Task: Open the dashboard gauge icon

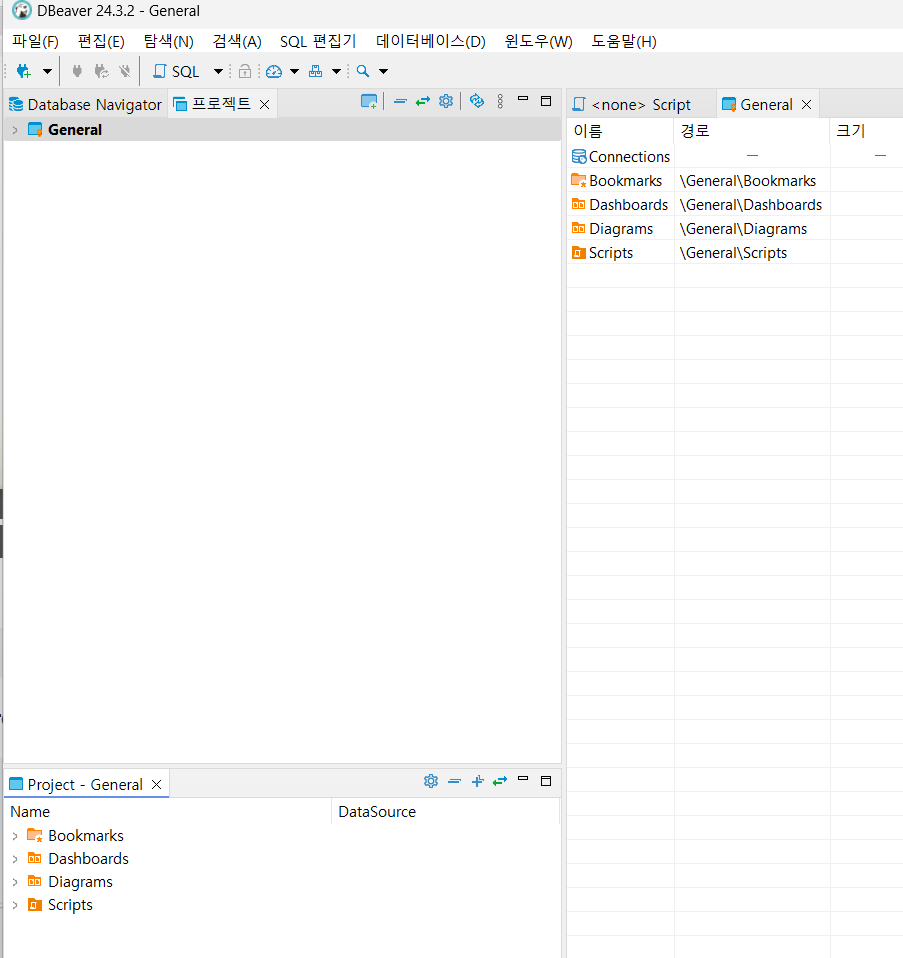Action: point(274,71)
